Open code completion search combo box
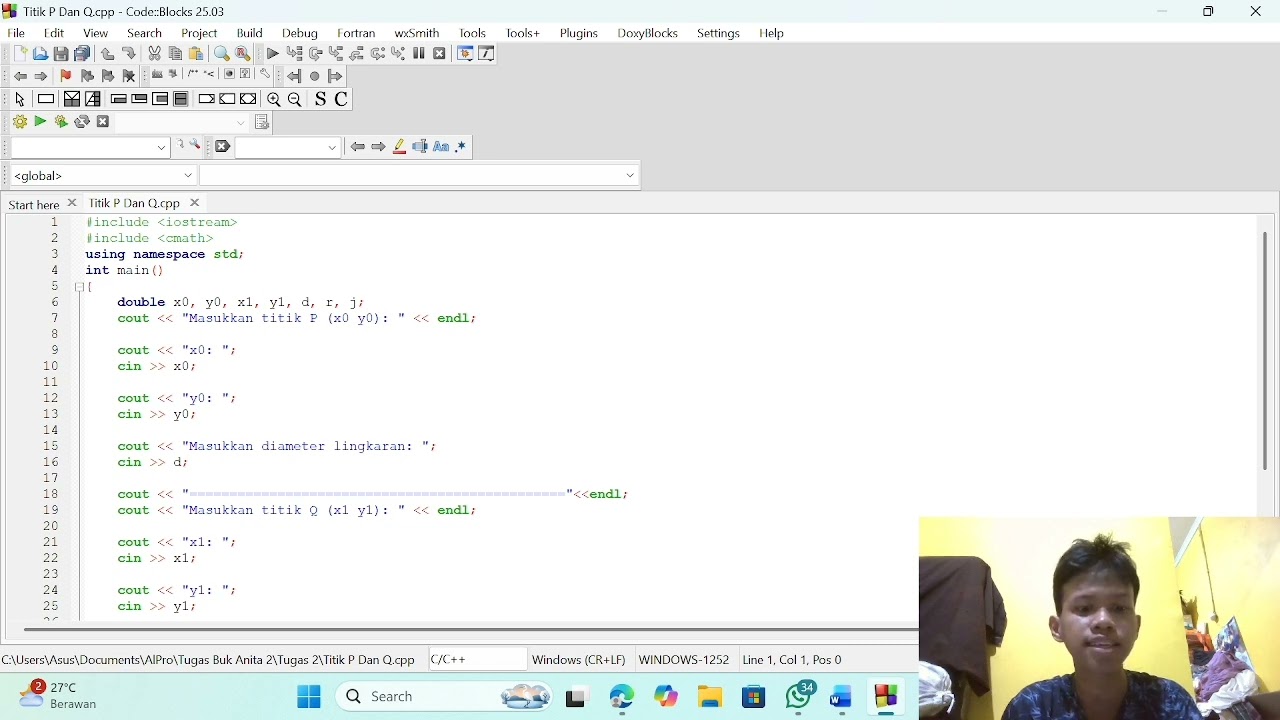Screen dimensions: 1280x720 tap(90, 148)
